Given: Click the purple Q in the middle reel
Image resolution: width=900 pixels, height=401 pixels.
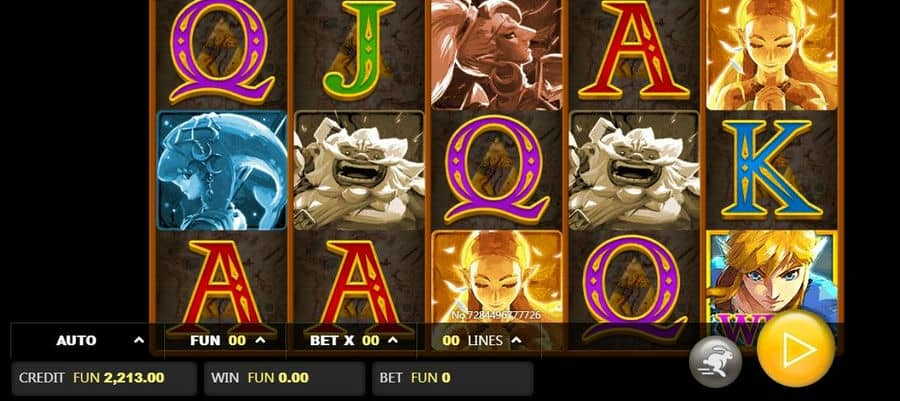Looking at the screenshot, I should [x=497, y=172].
